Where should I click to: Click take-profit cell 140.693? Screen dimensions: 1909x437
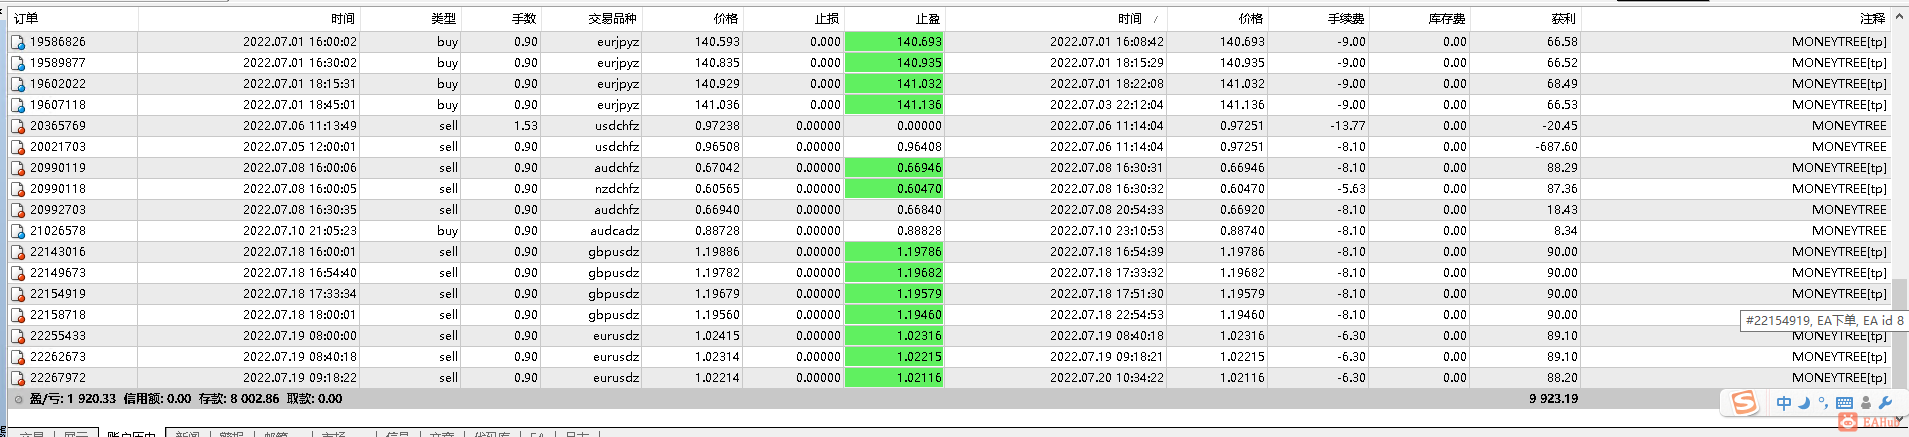[x=895, y=42]
